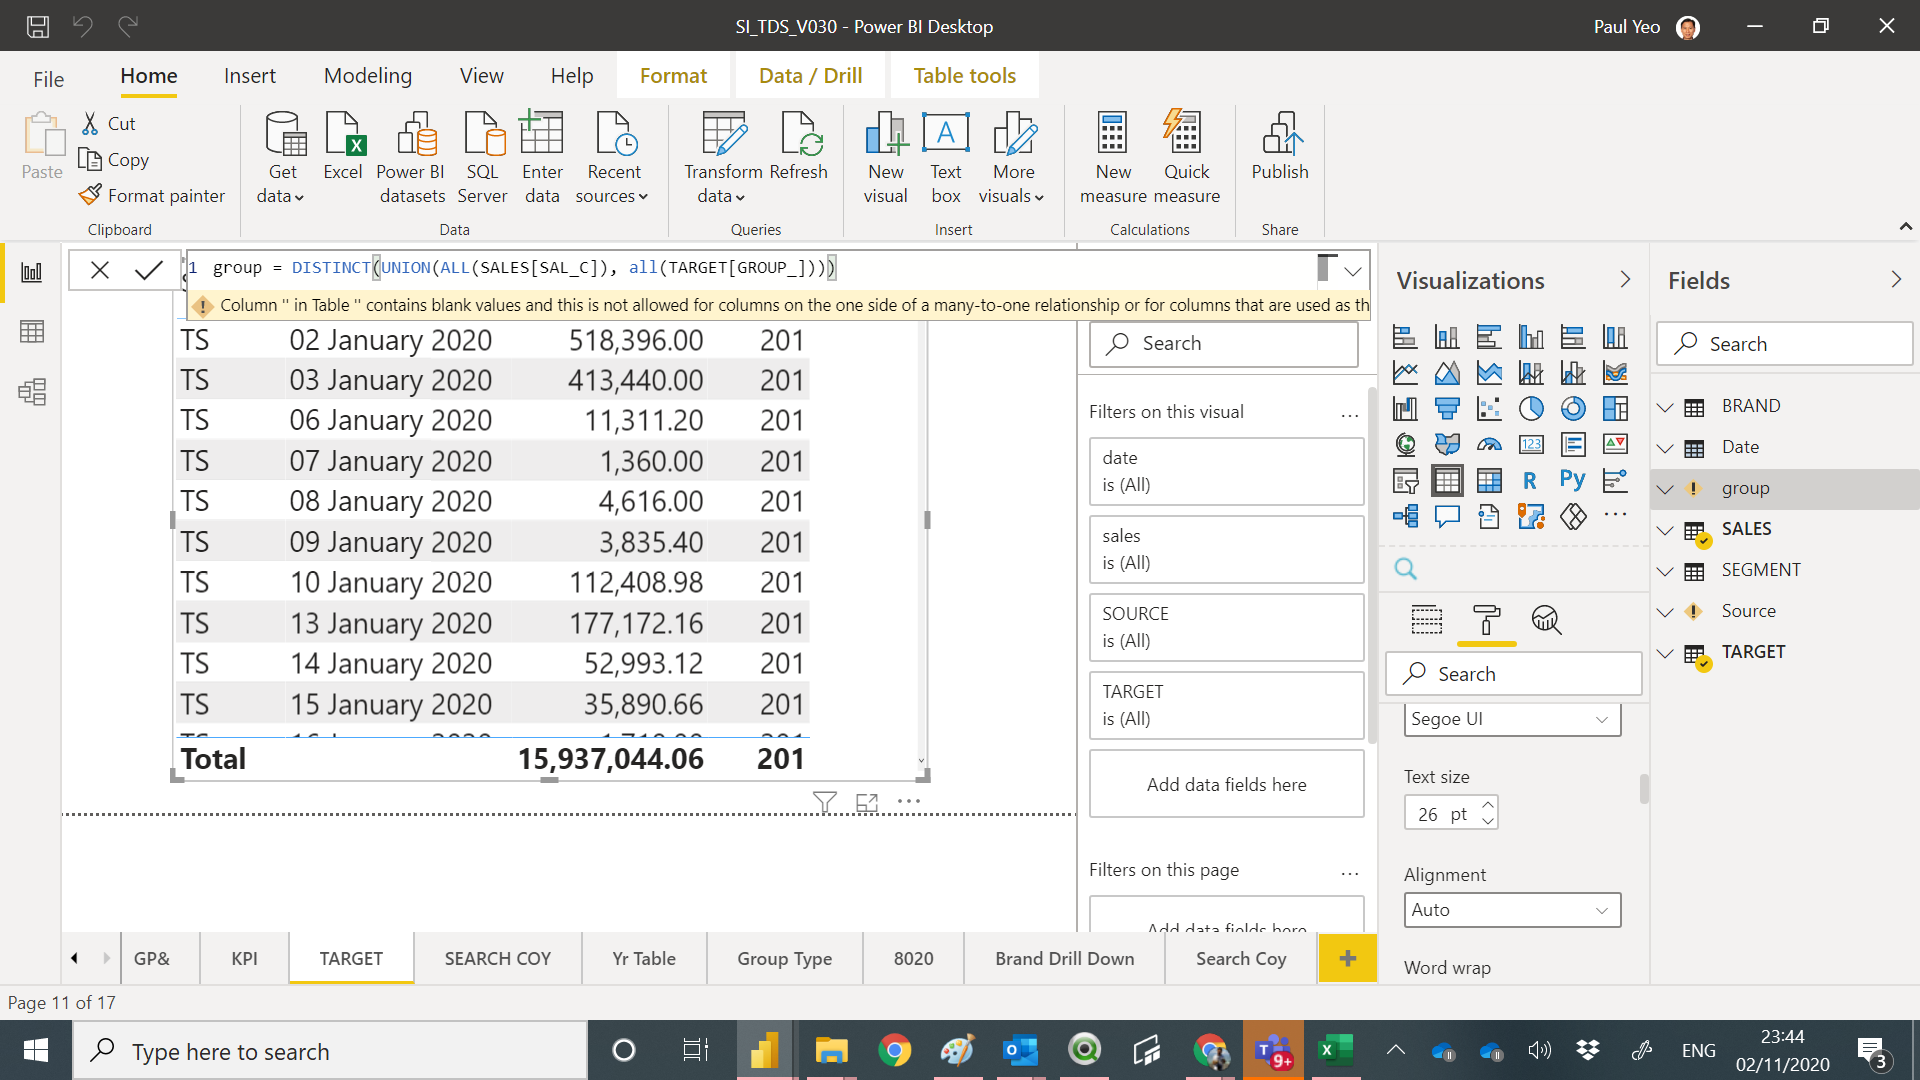Screen dimensions: 1920x1080
Task: Open the Fields well pane icon
Action: 1427,620
